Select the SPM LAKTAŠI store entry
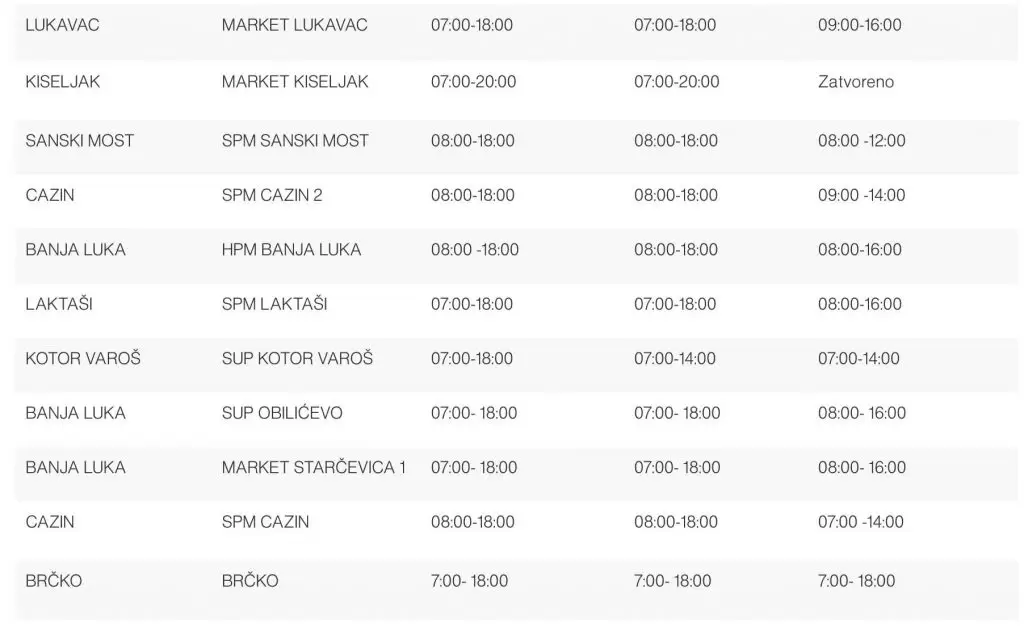The height and width of the screenshot is (632, 1024). [274, 304]
